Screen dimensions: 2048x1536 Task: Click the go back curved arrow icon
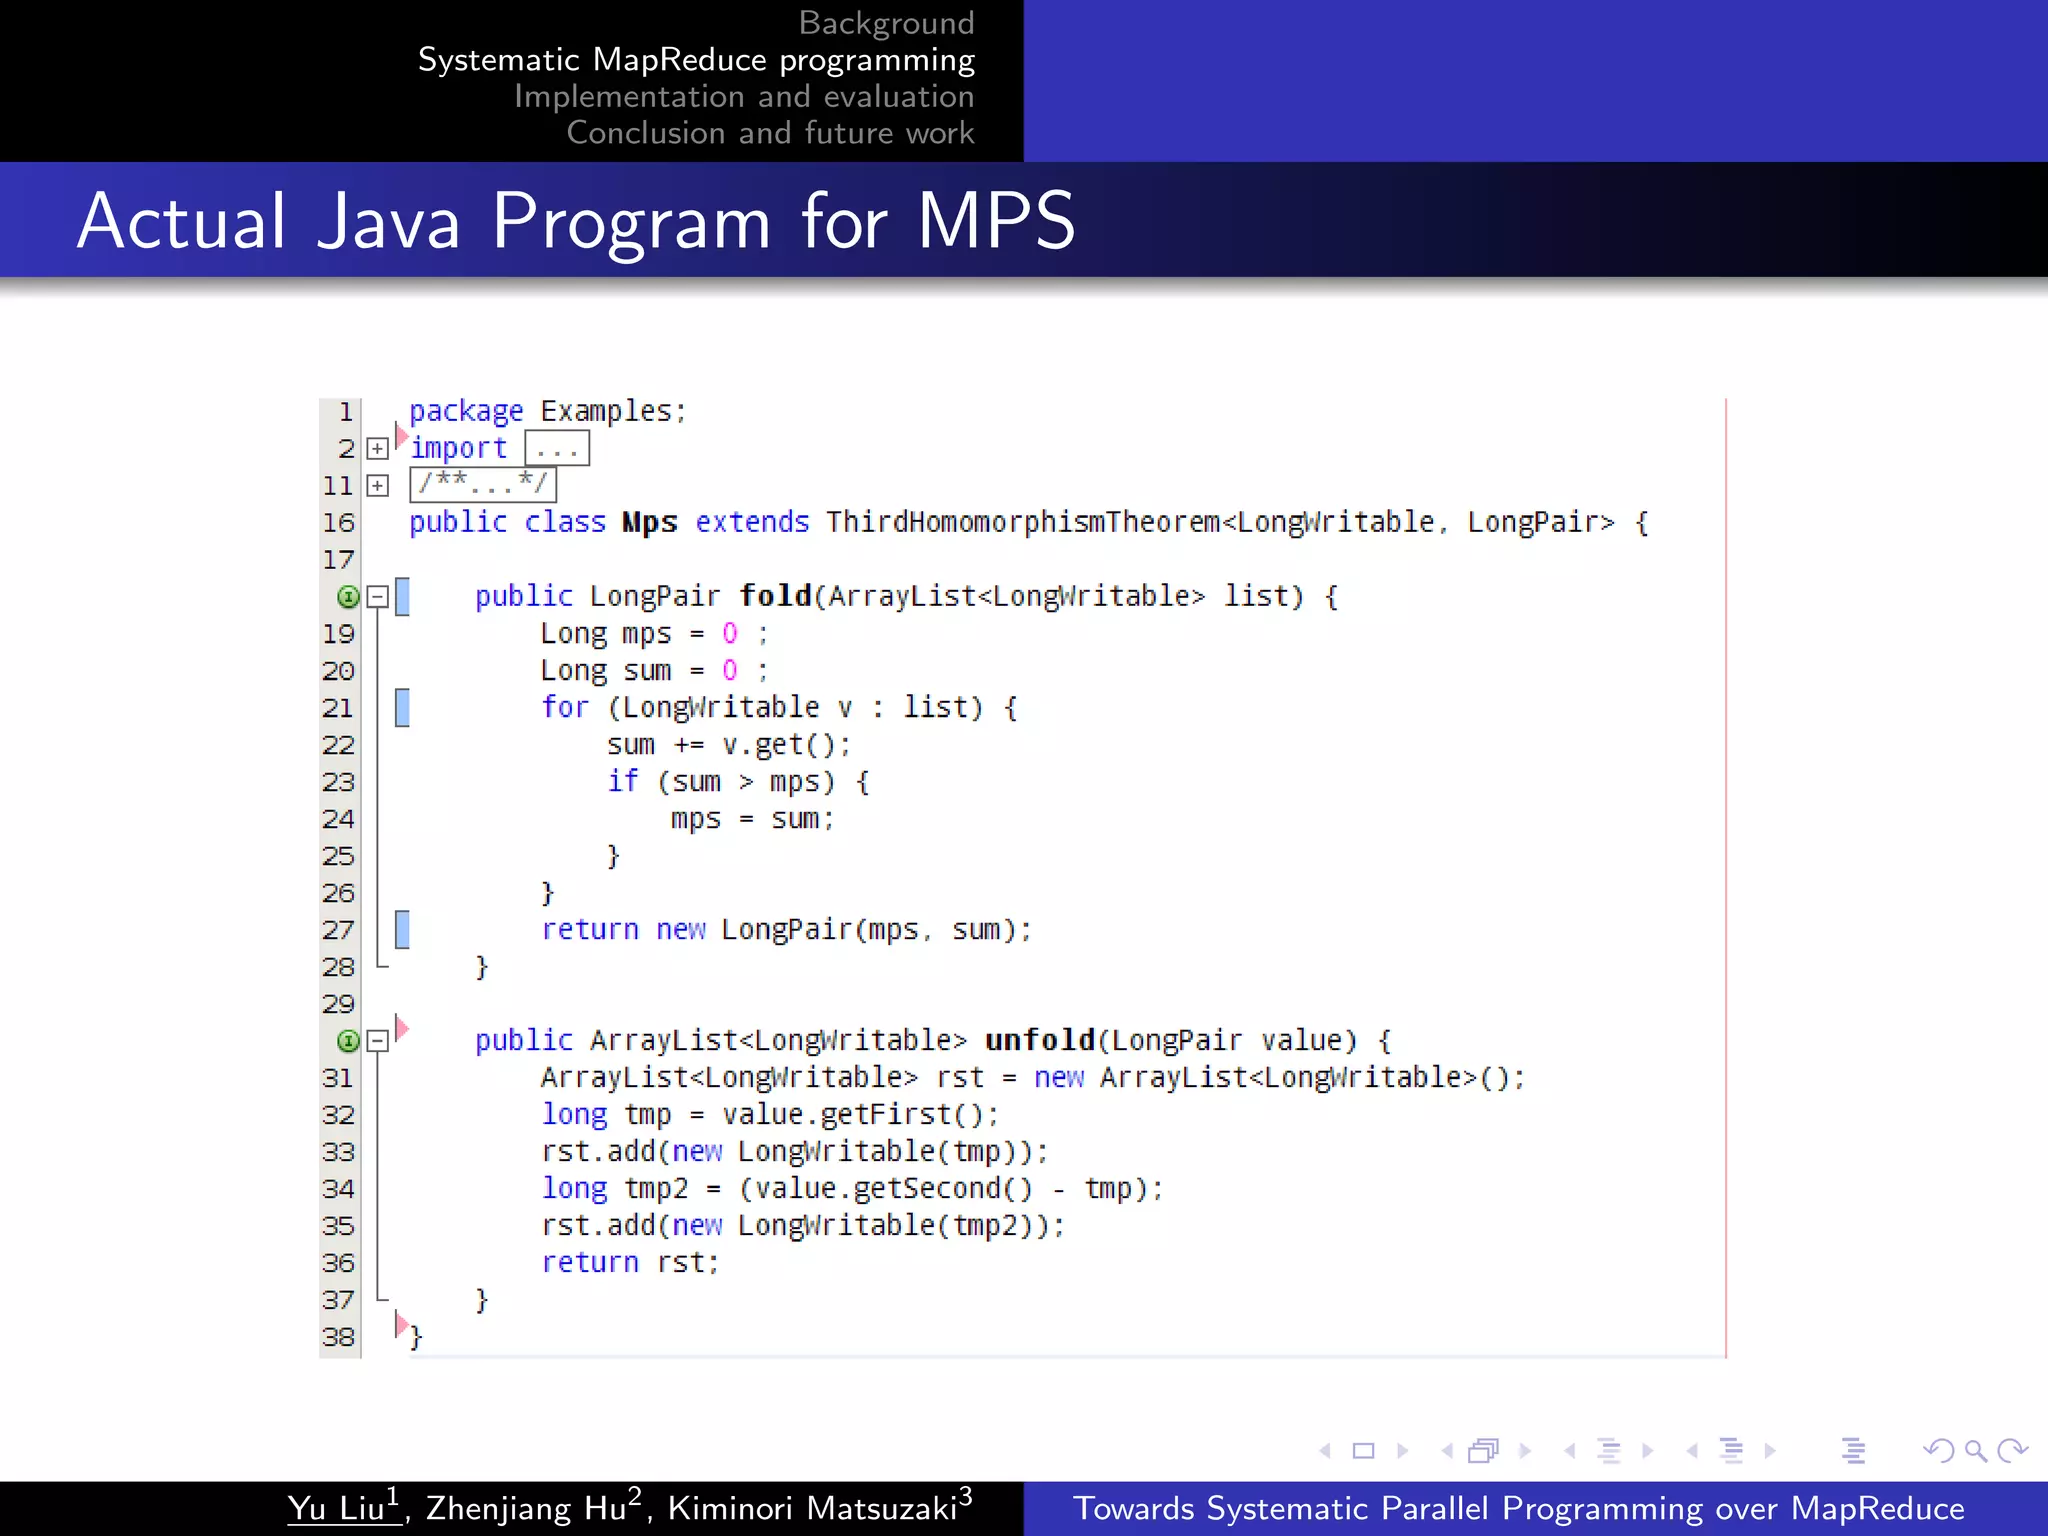click(x=1938, y=1450)
